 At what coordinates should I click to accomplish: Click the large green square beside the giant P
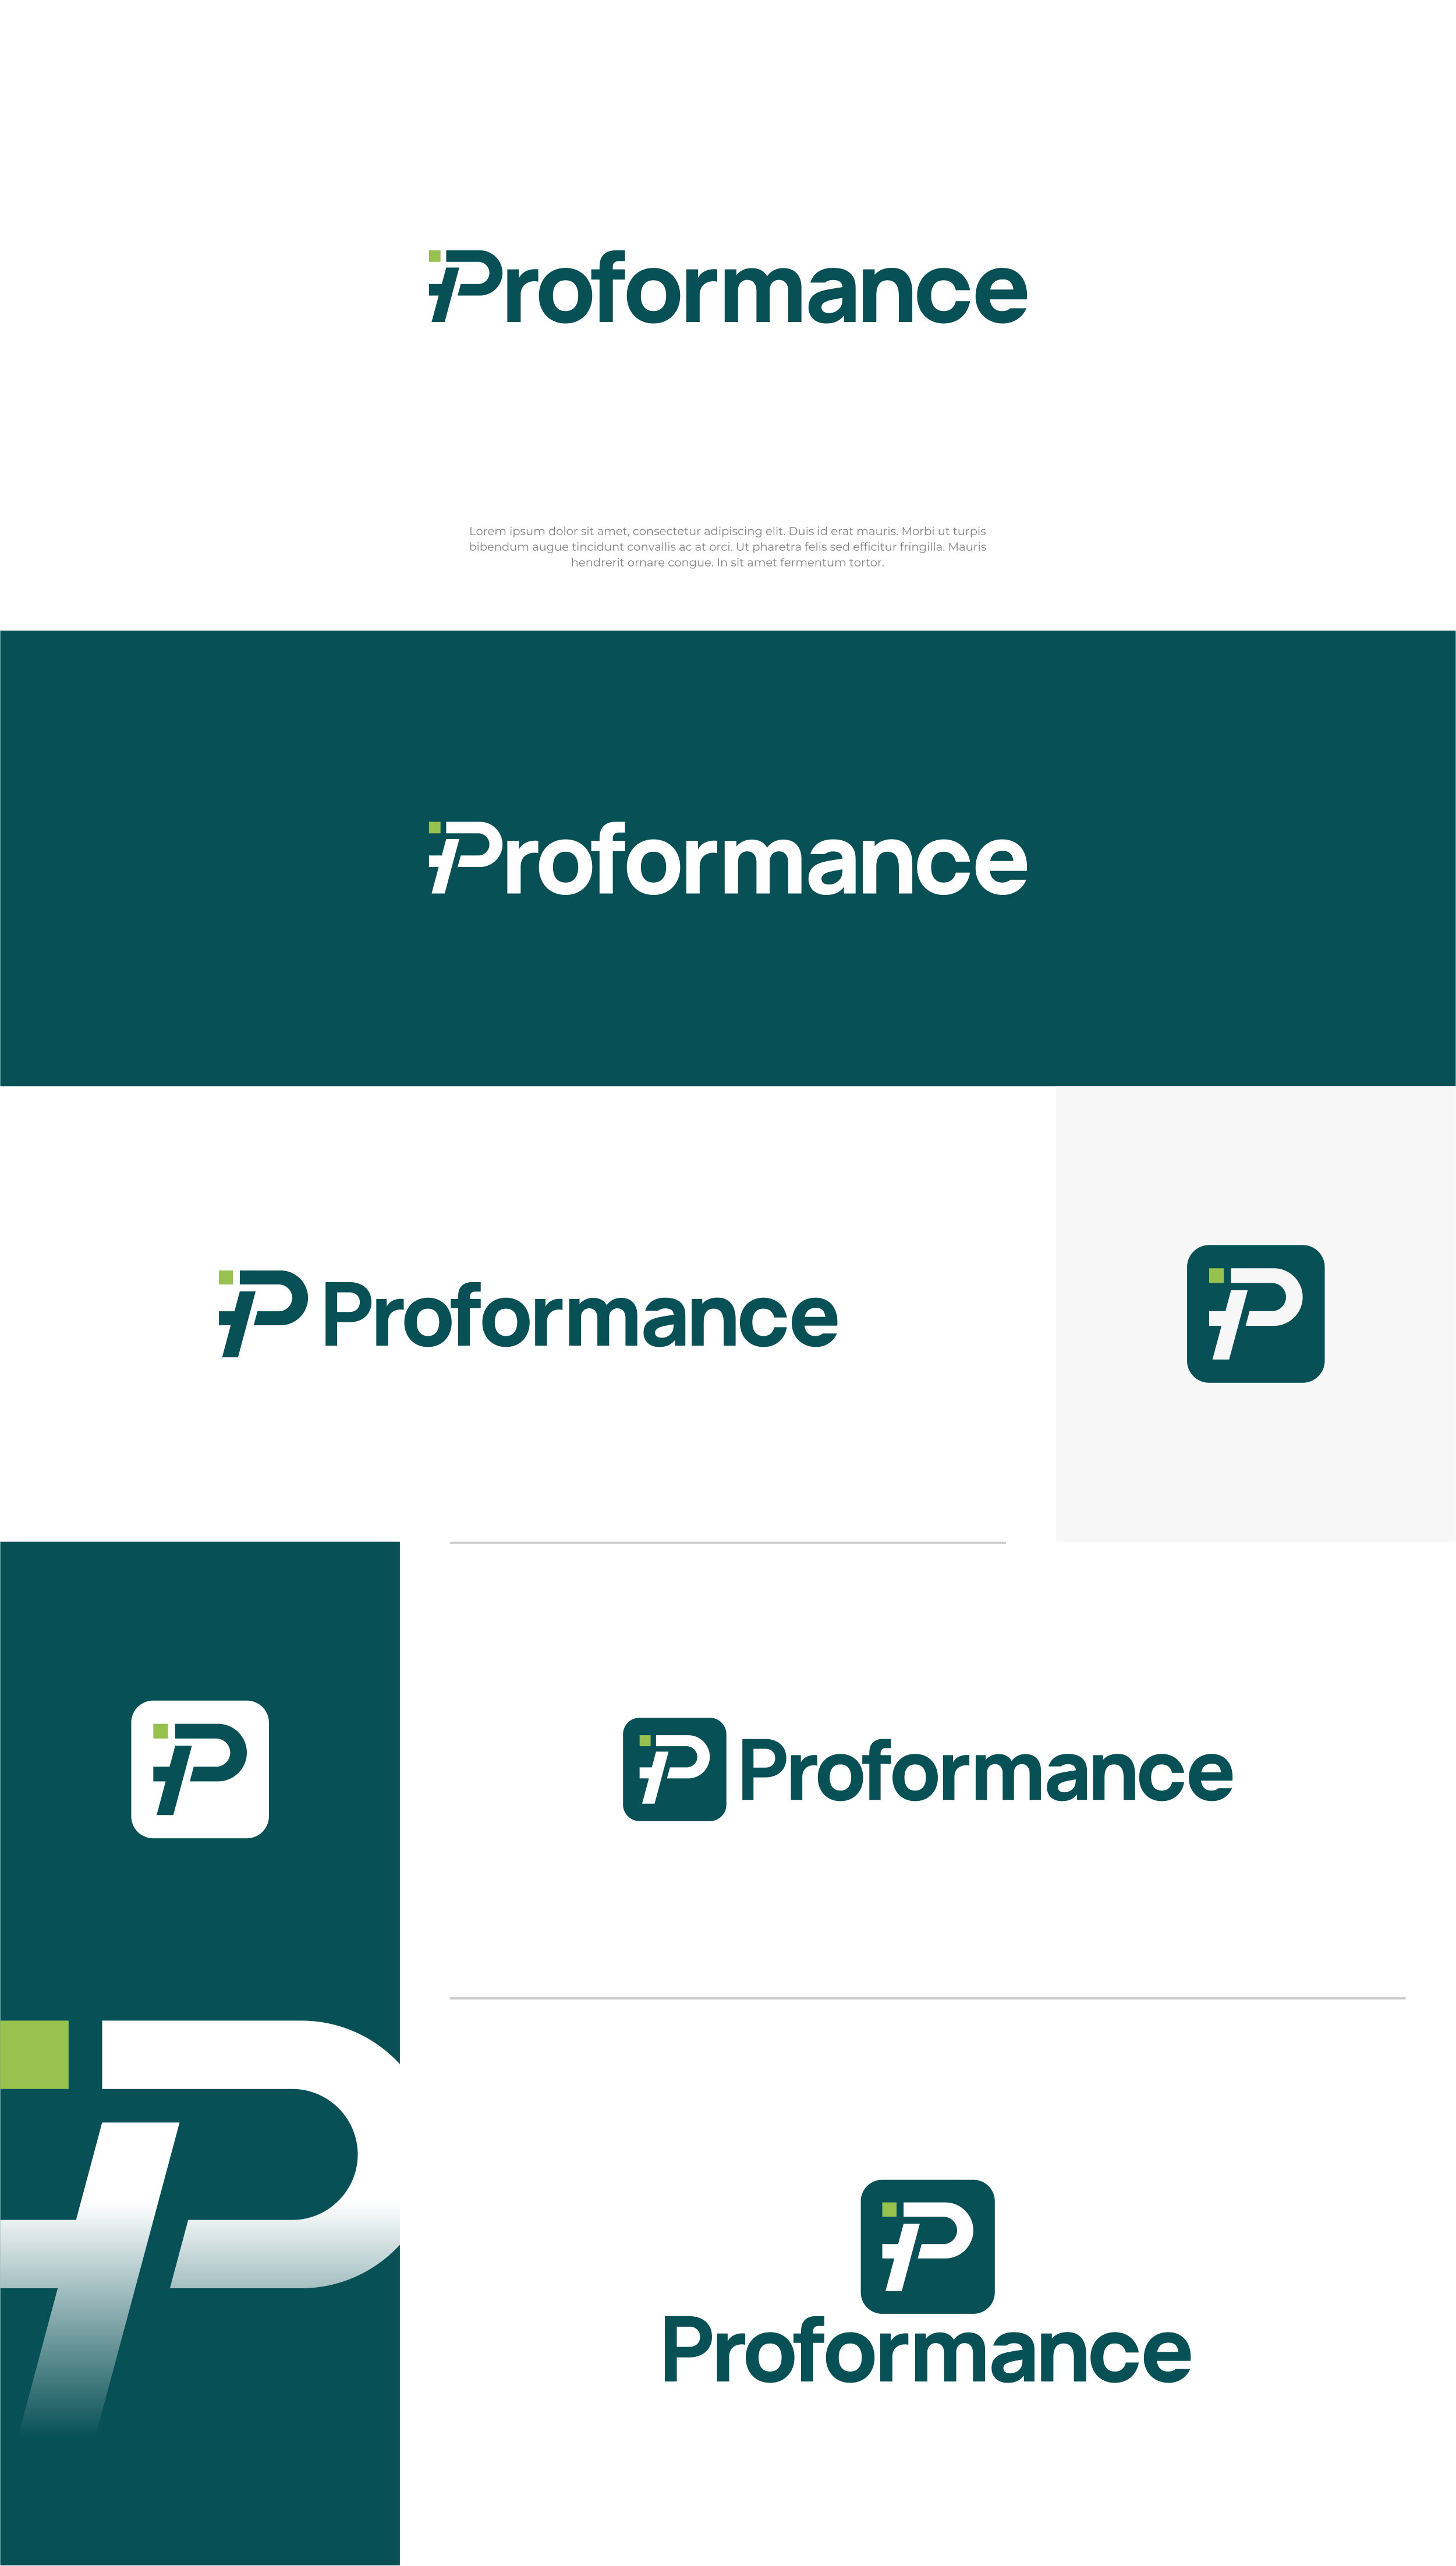pyautogui.click(x=34, y=2054)
